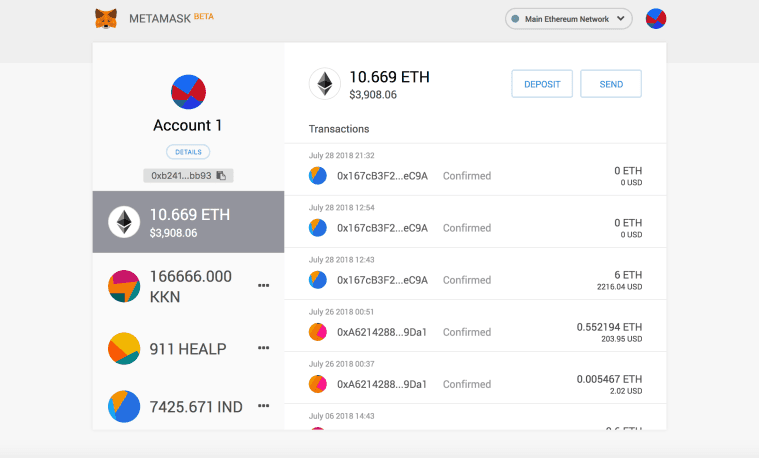Click the July 06 2018 14:43 date
The image size is (759, 458).
(x=341, y=416)
